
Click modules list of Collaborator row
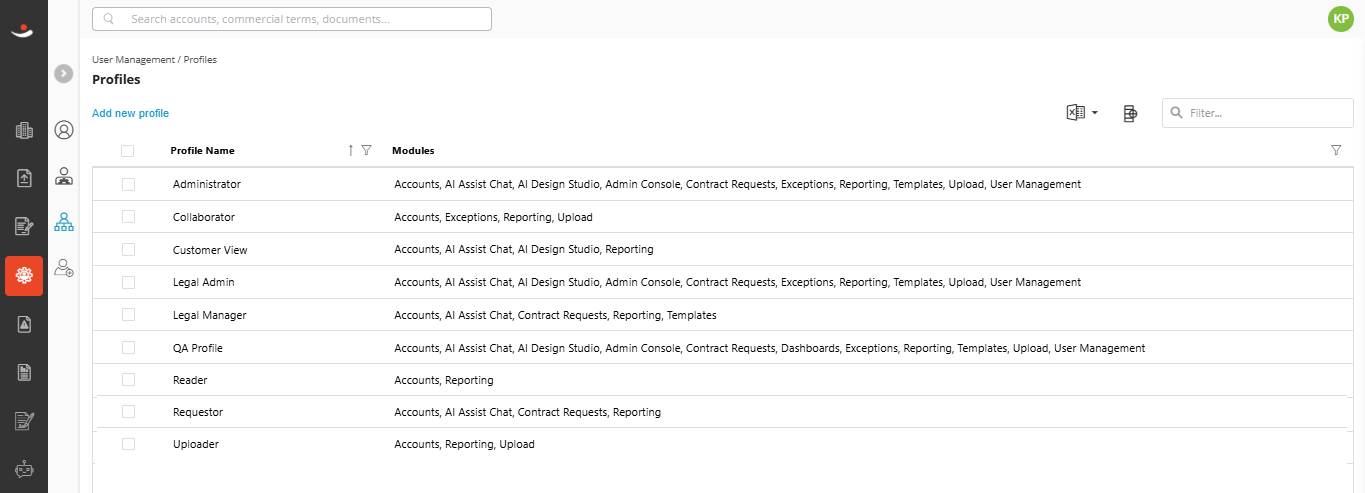(494, 217)
